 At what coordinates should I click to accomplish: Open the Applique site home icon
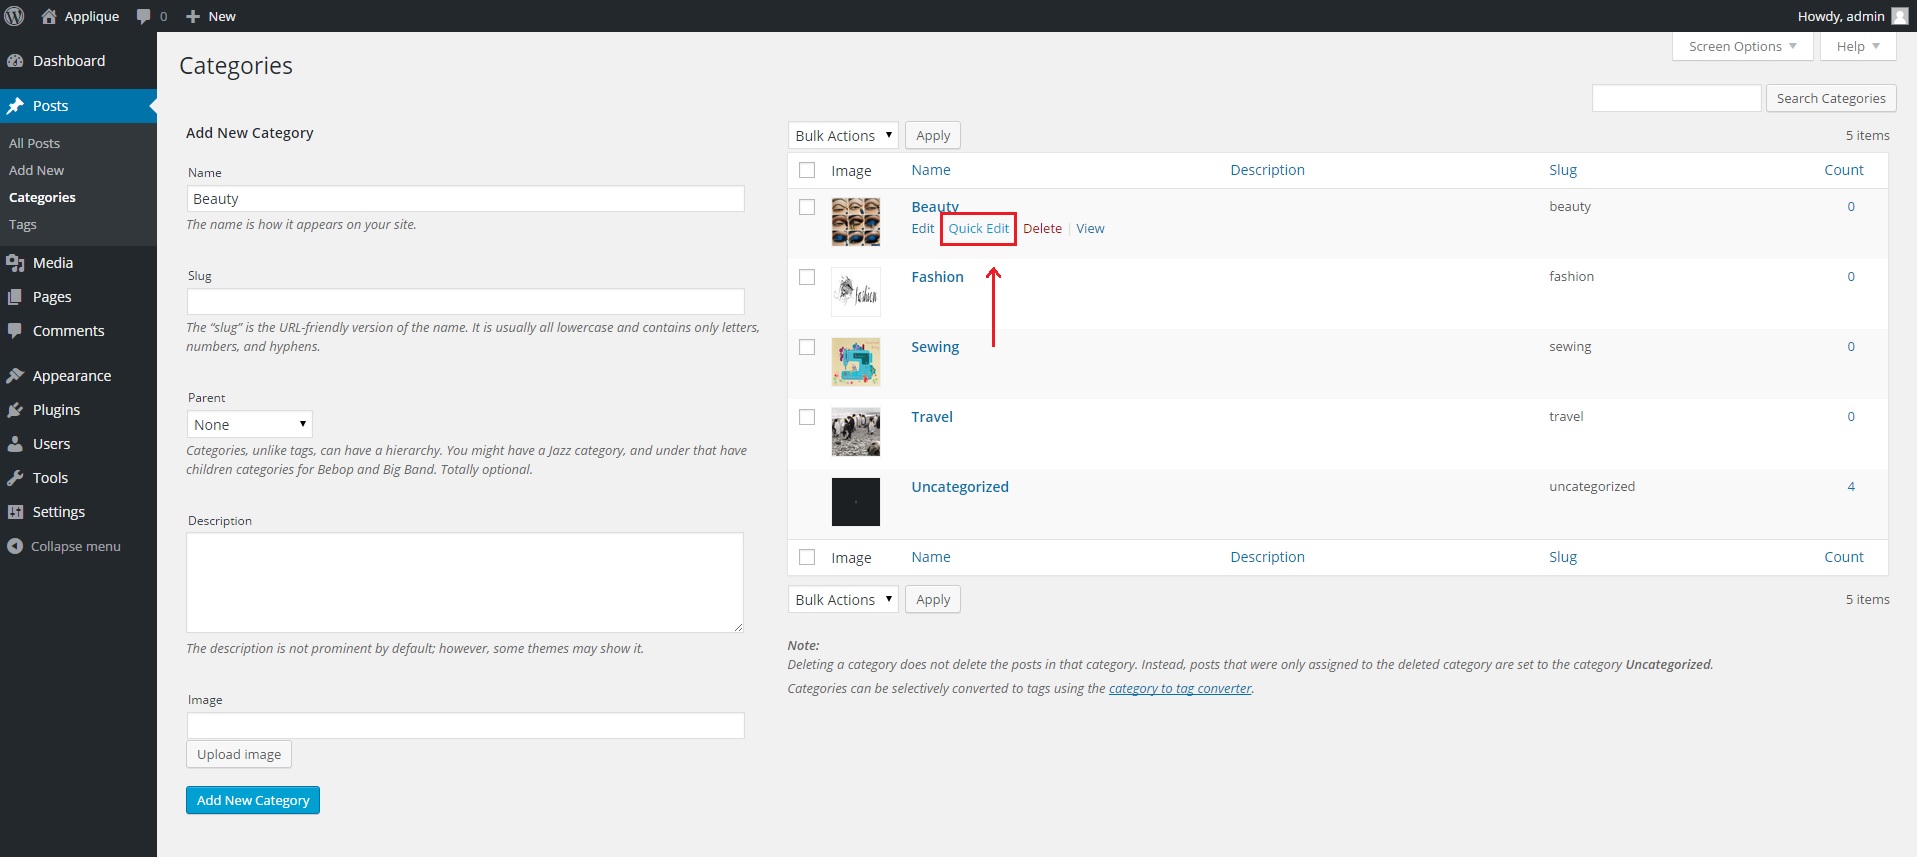[x=49, y=16]
